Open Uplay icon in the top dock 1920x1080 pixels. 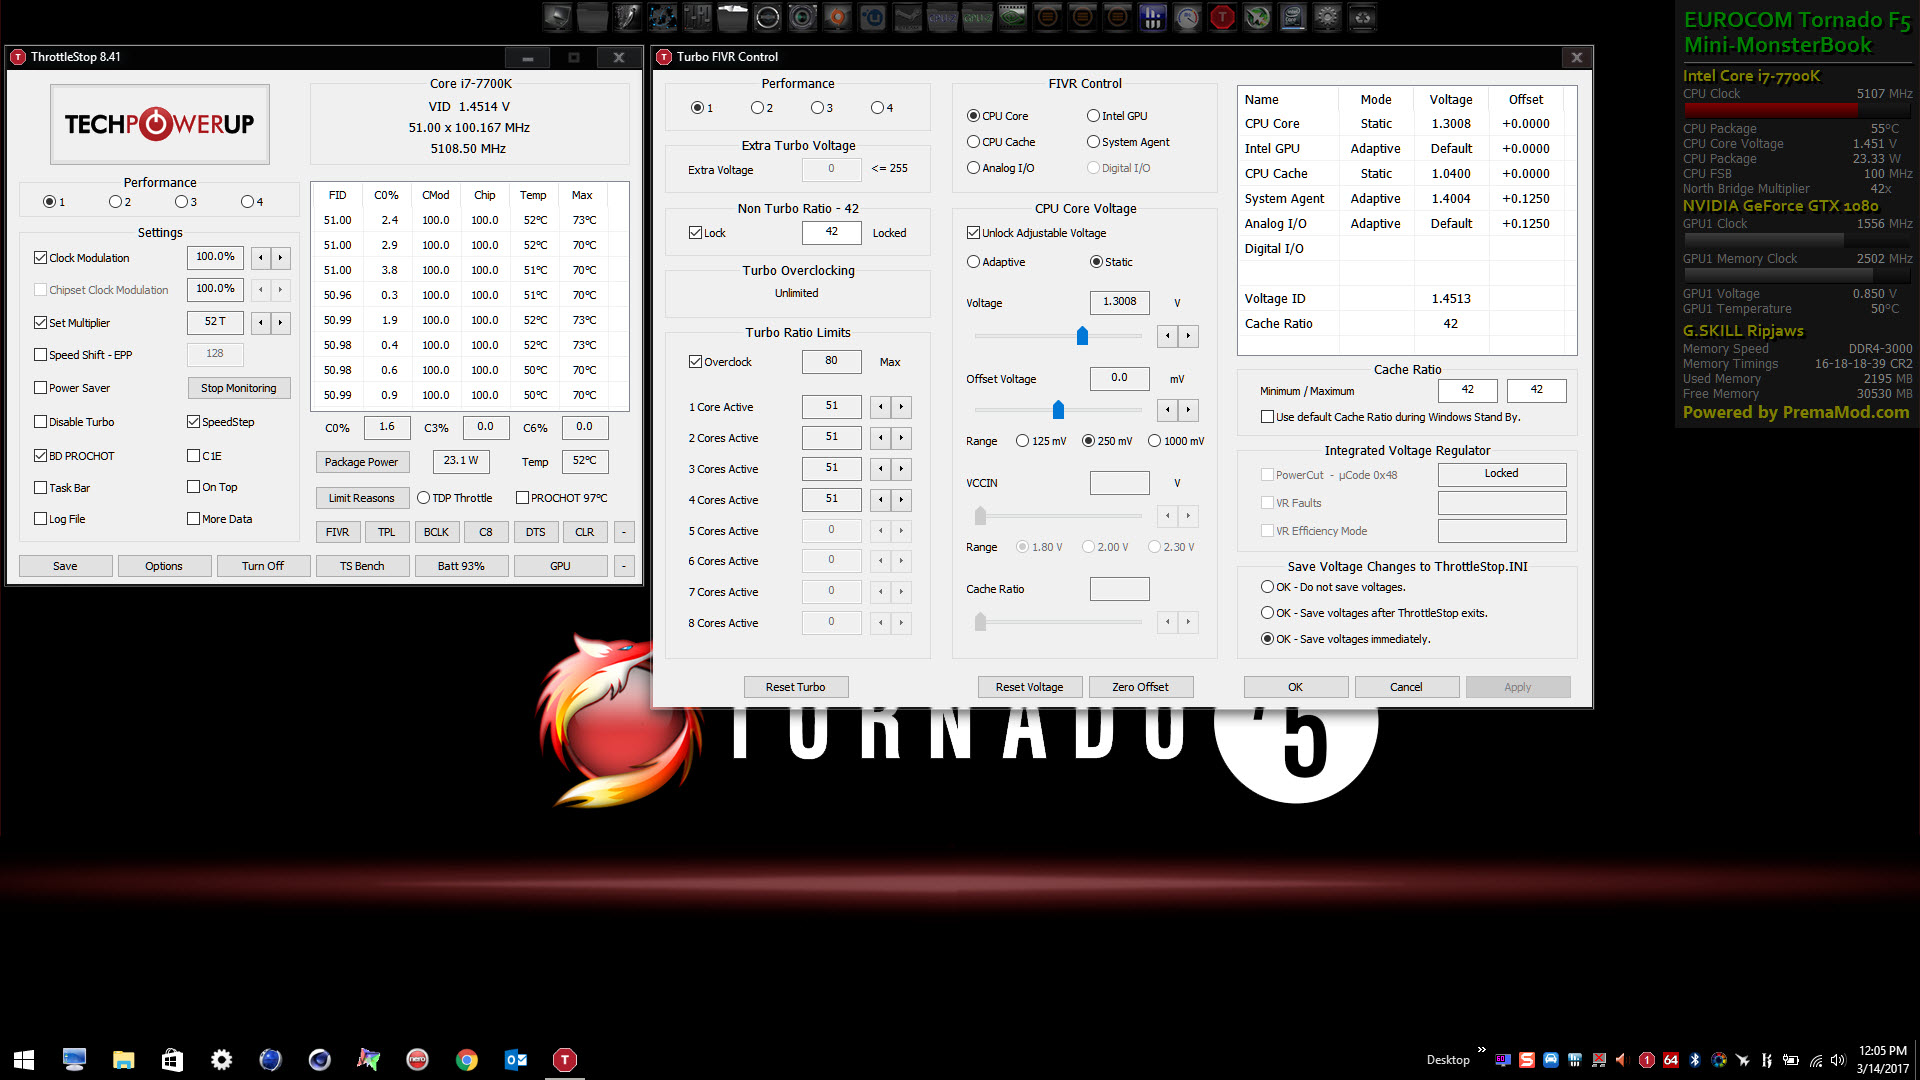pyautogui.click(x=872, y=17)
